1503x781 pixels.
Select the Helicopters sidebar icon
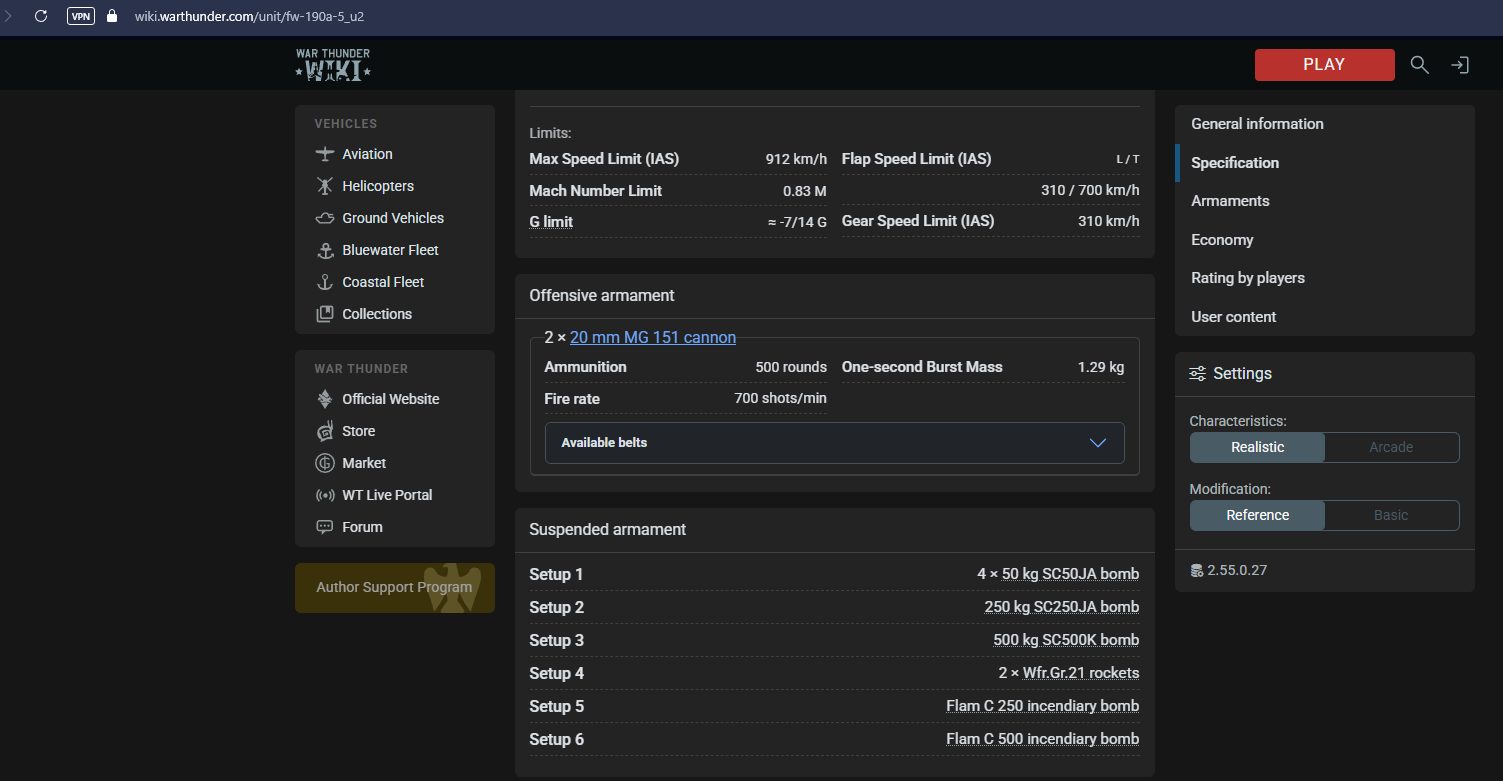pos(325,186)
